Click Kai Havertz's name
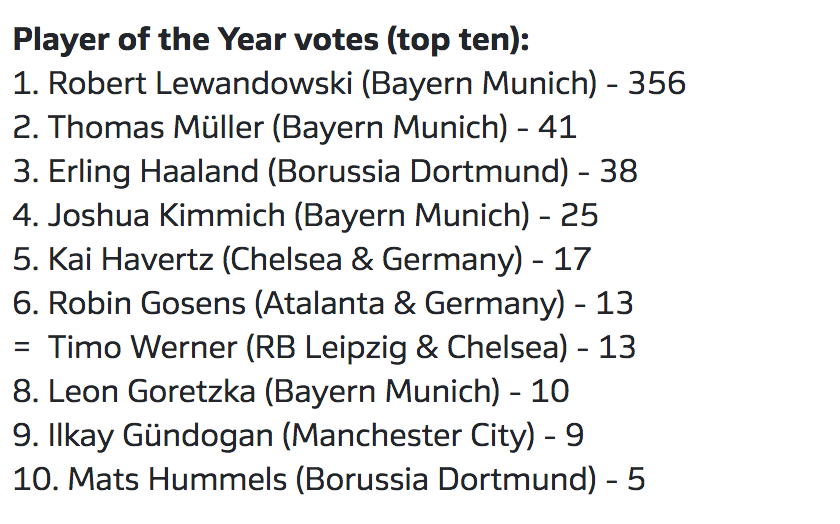This screenshot has width=840, height=524. (130, 259)
